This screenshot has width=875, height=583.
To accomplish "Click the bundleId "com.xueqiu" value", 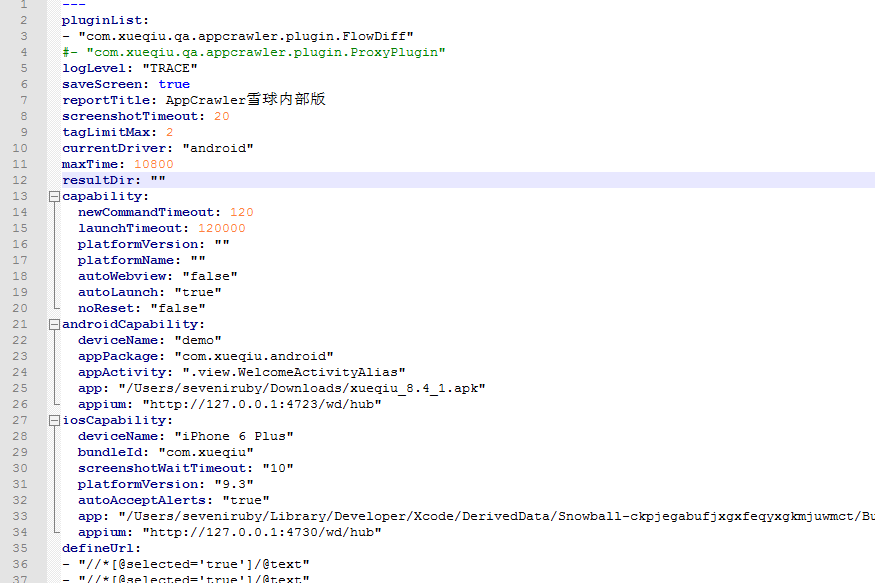I will click(206, 452).
